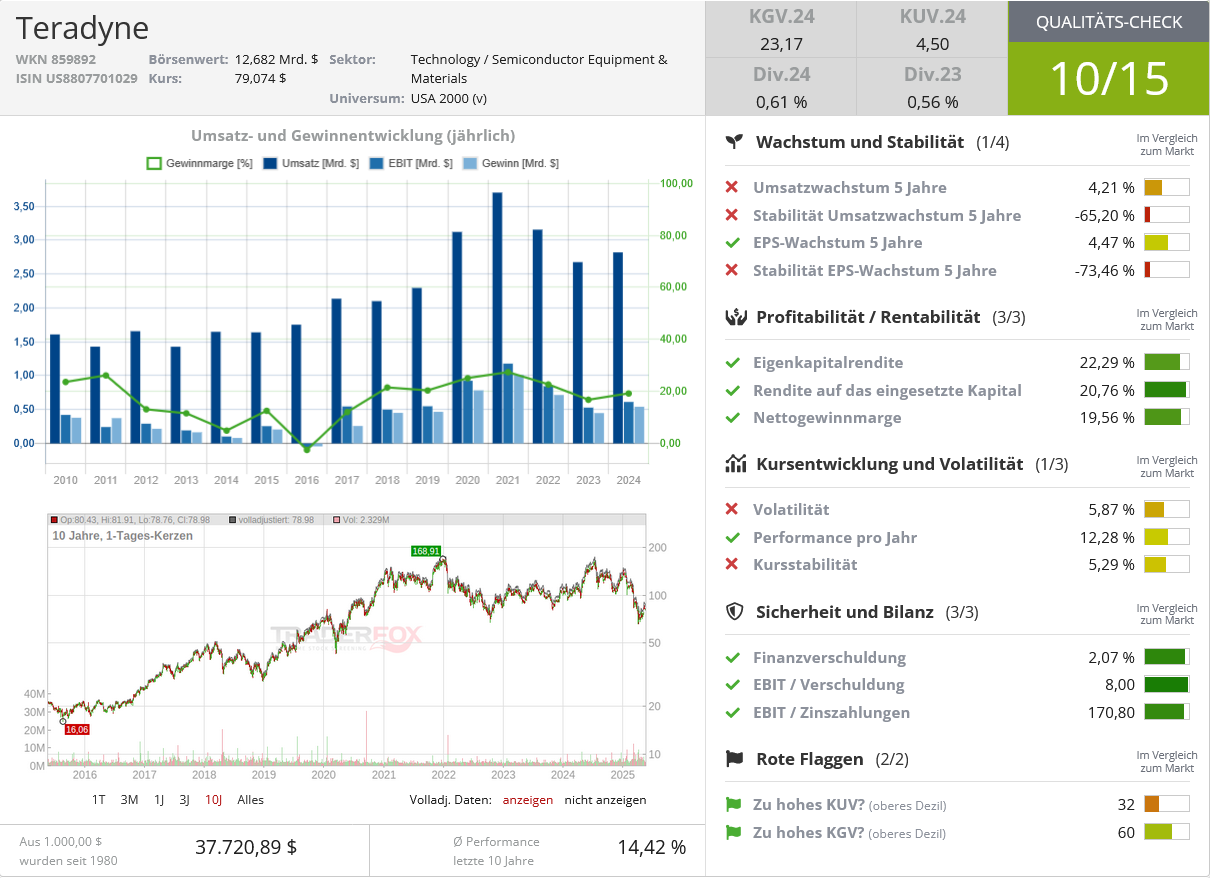This screenshot has width=1210, height=878.
Task: Click the red X beside Stabilität Umsatzwachstum 5 Jahre
Action: (x=732, y=215)
